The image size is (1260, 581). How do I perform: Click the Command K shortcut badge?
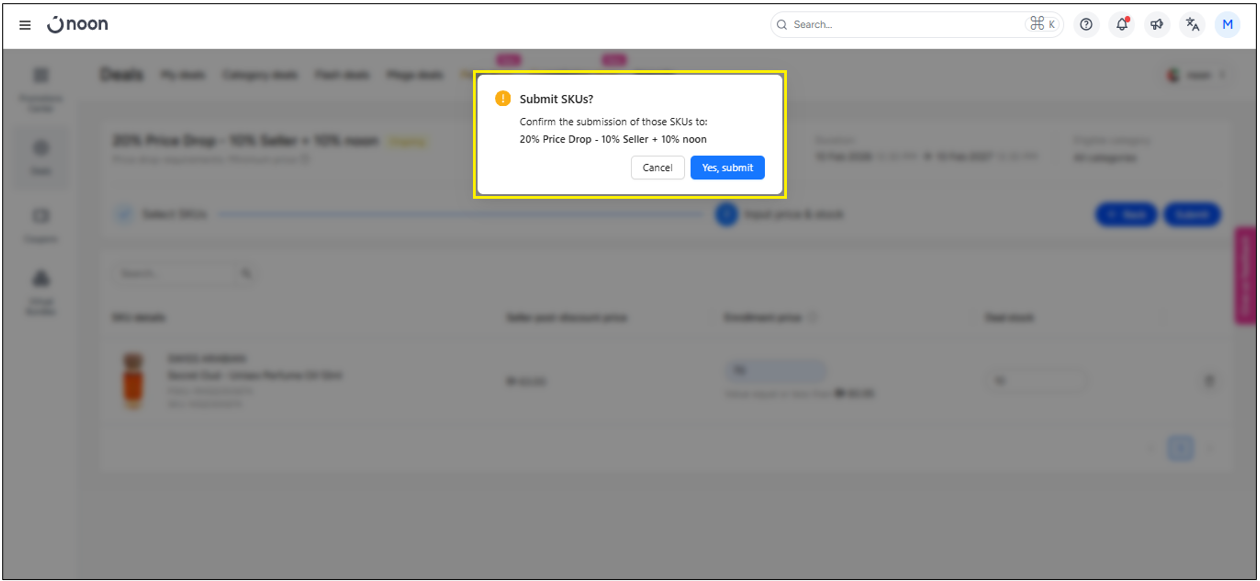pos(1042,25)
